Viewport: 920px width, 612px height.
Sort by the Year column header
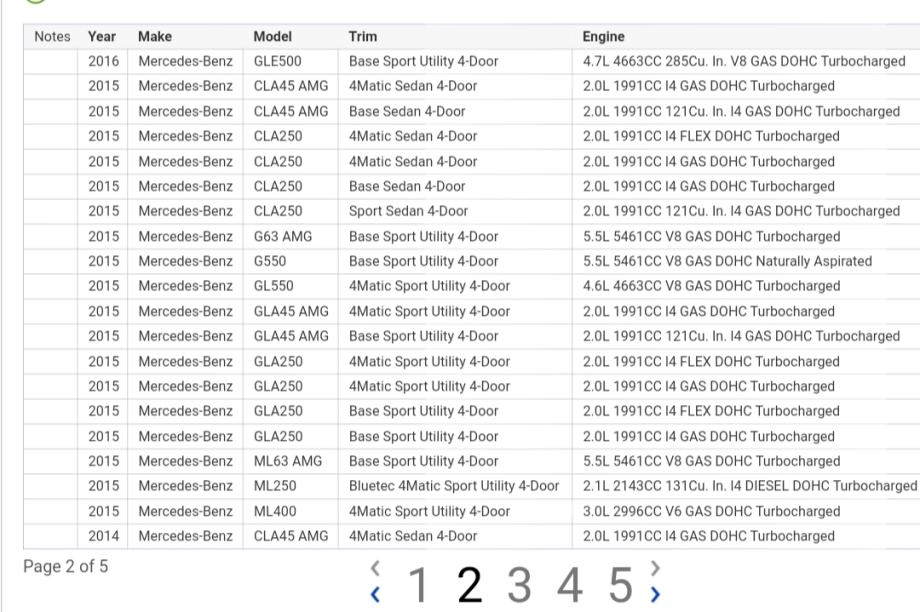pos(102,36)
